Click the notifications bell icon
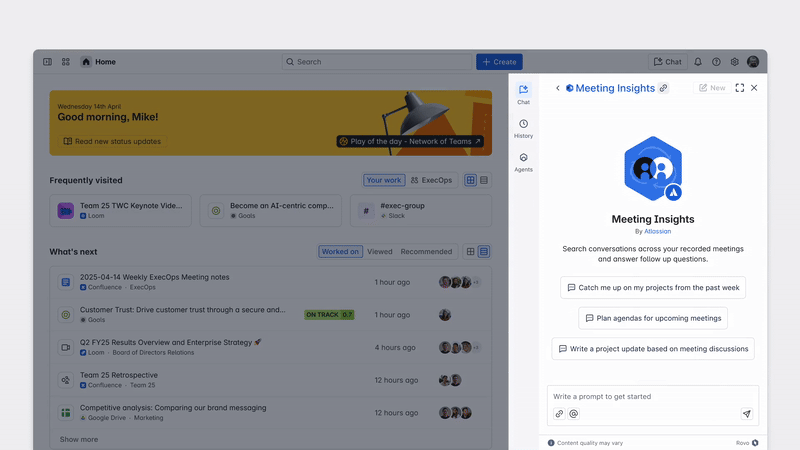 [698, 62]
